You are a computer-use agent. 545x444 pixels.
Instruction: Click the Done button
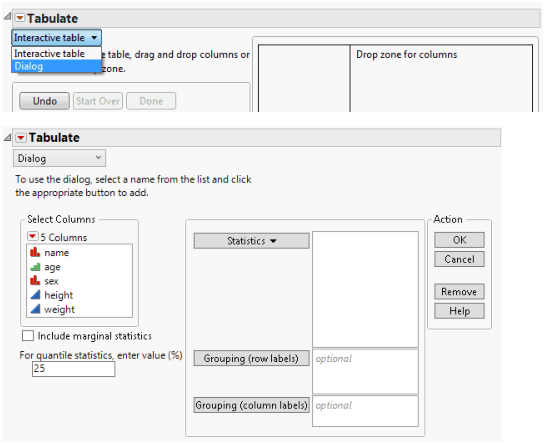(x=151, y=101)
